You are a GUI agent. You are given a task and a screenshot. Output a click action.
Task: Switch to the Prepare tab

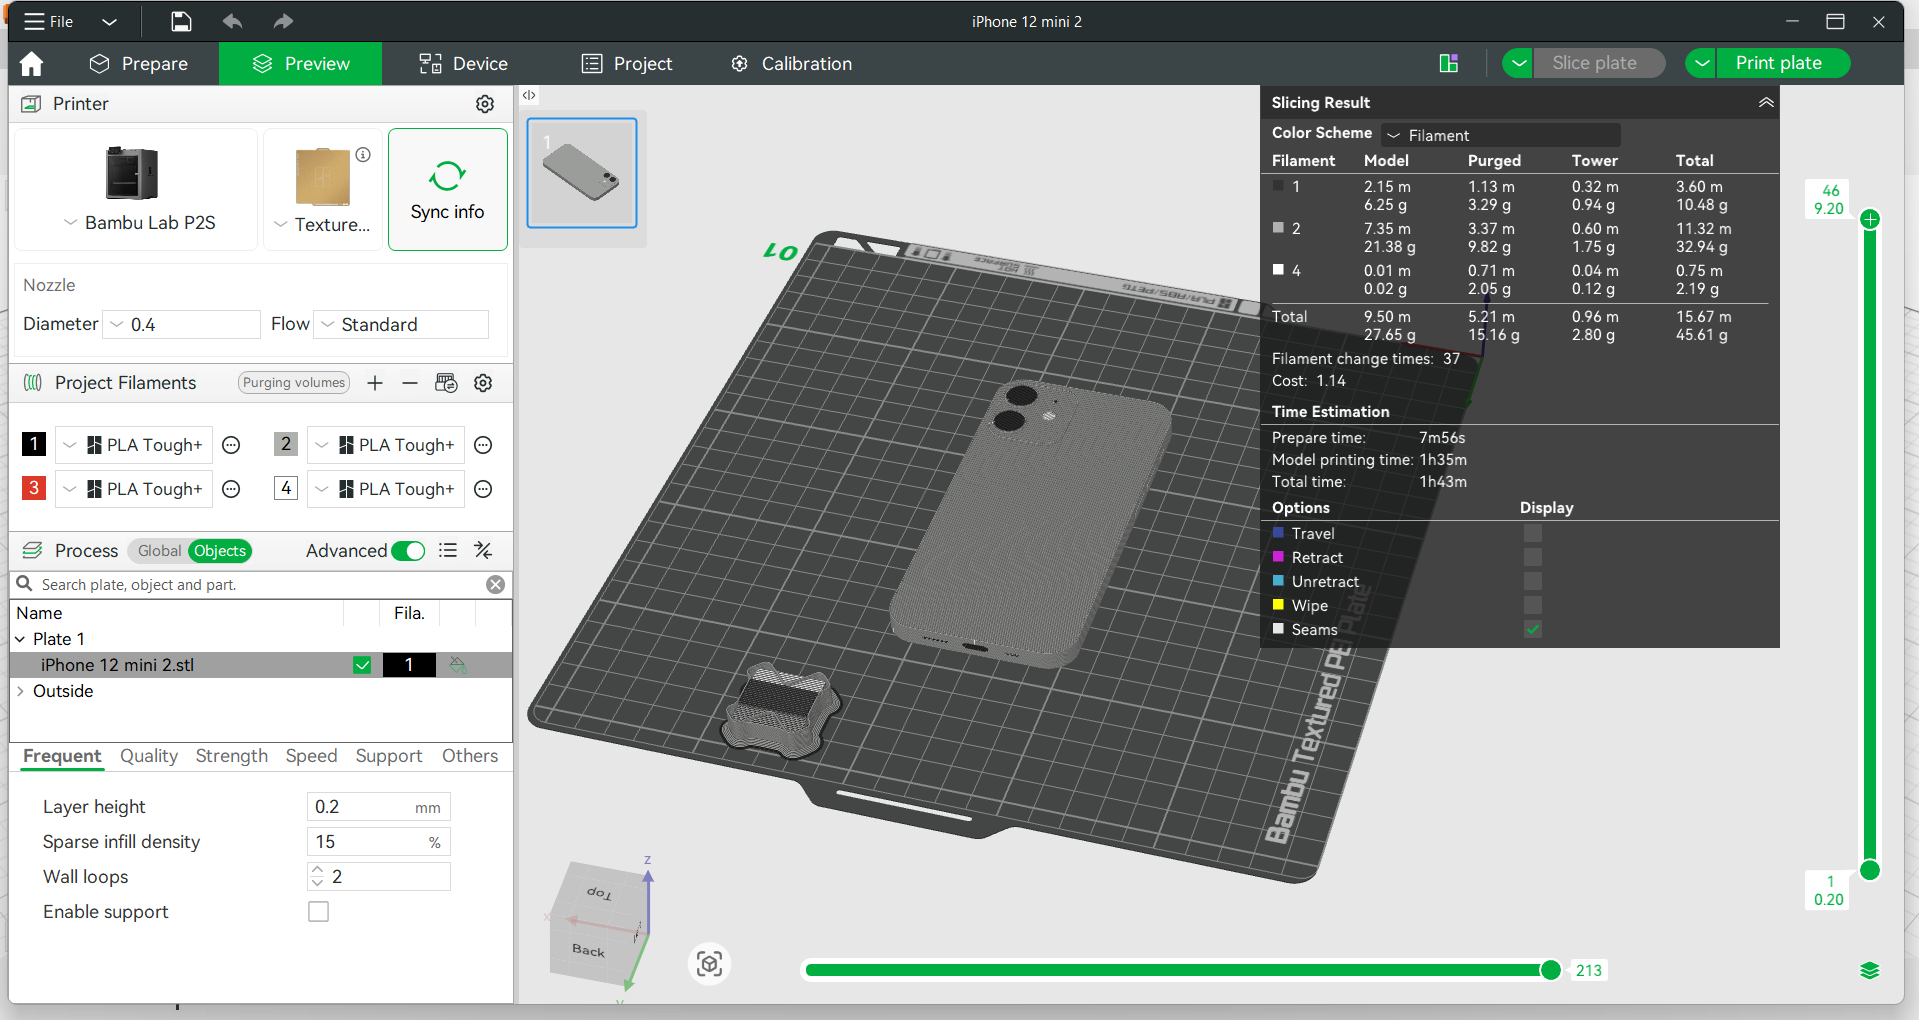point(139,64)
